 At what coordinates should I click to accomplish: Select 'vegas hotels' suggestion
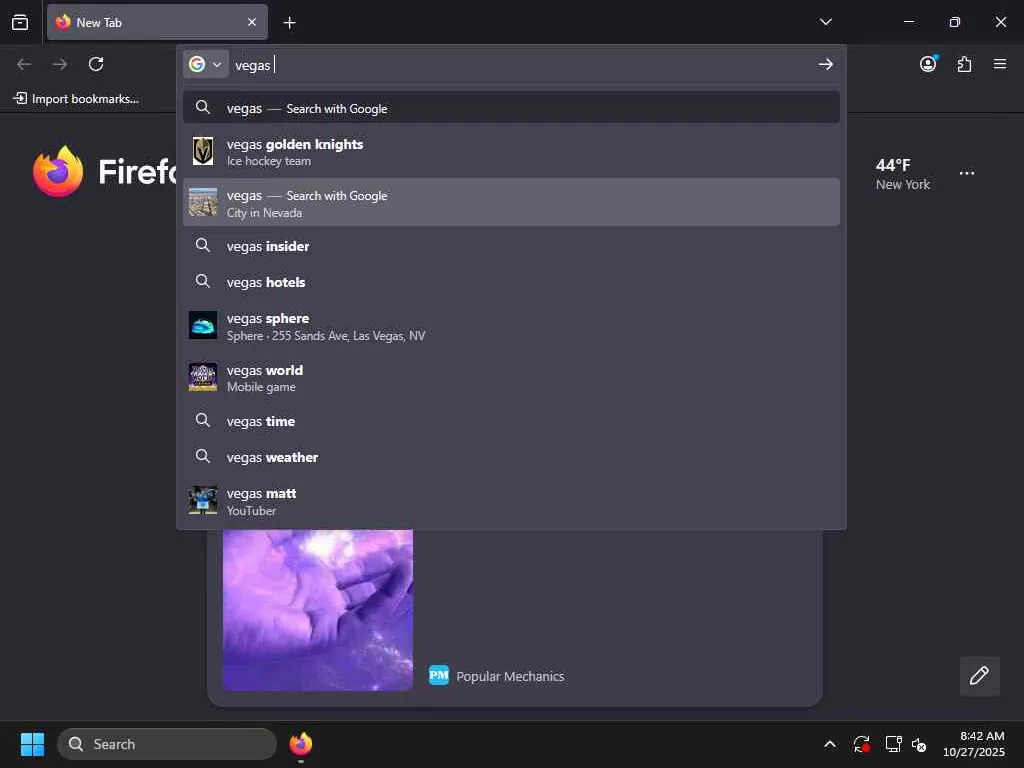pyautogui.click(x=511, y=282)
